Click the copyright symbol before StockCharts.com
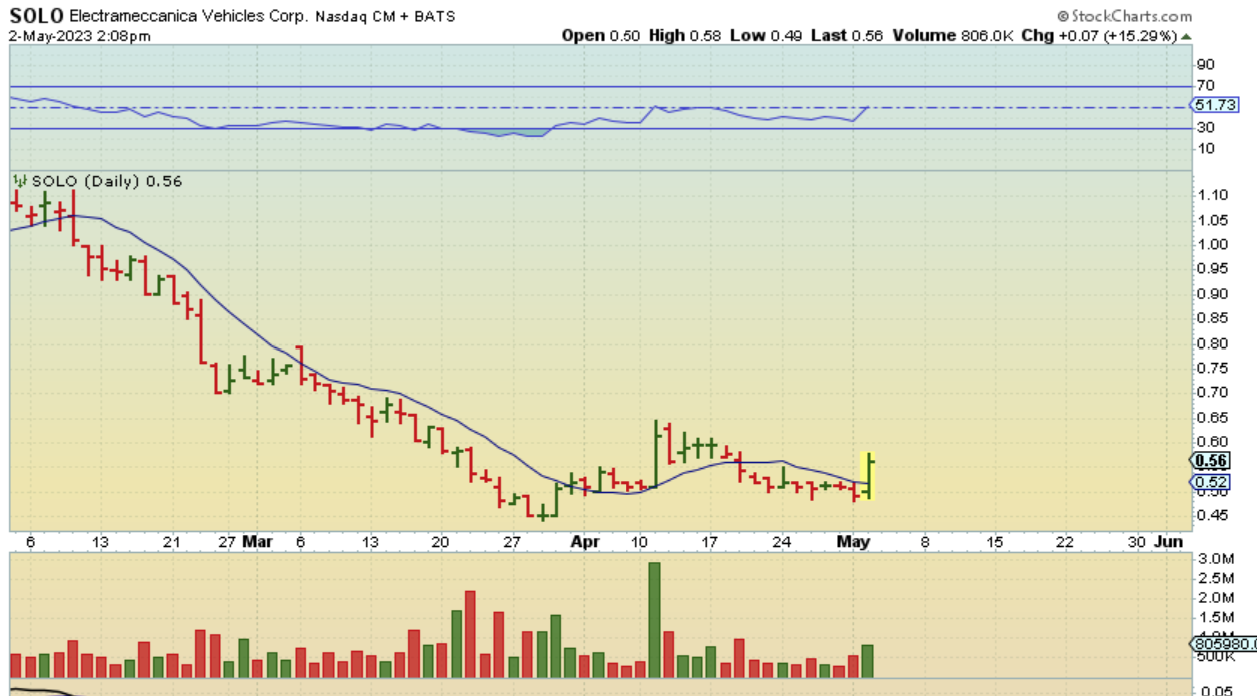1257x696 pixels. pyautogui.click(x=1063, y=16)
